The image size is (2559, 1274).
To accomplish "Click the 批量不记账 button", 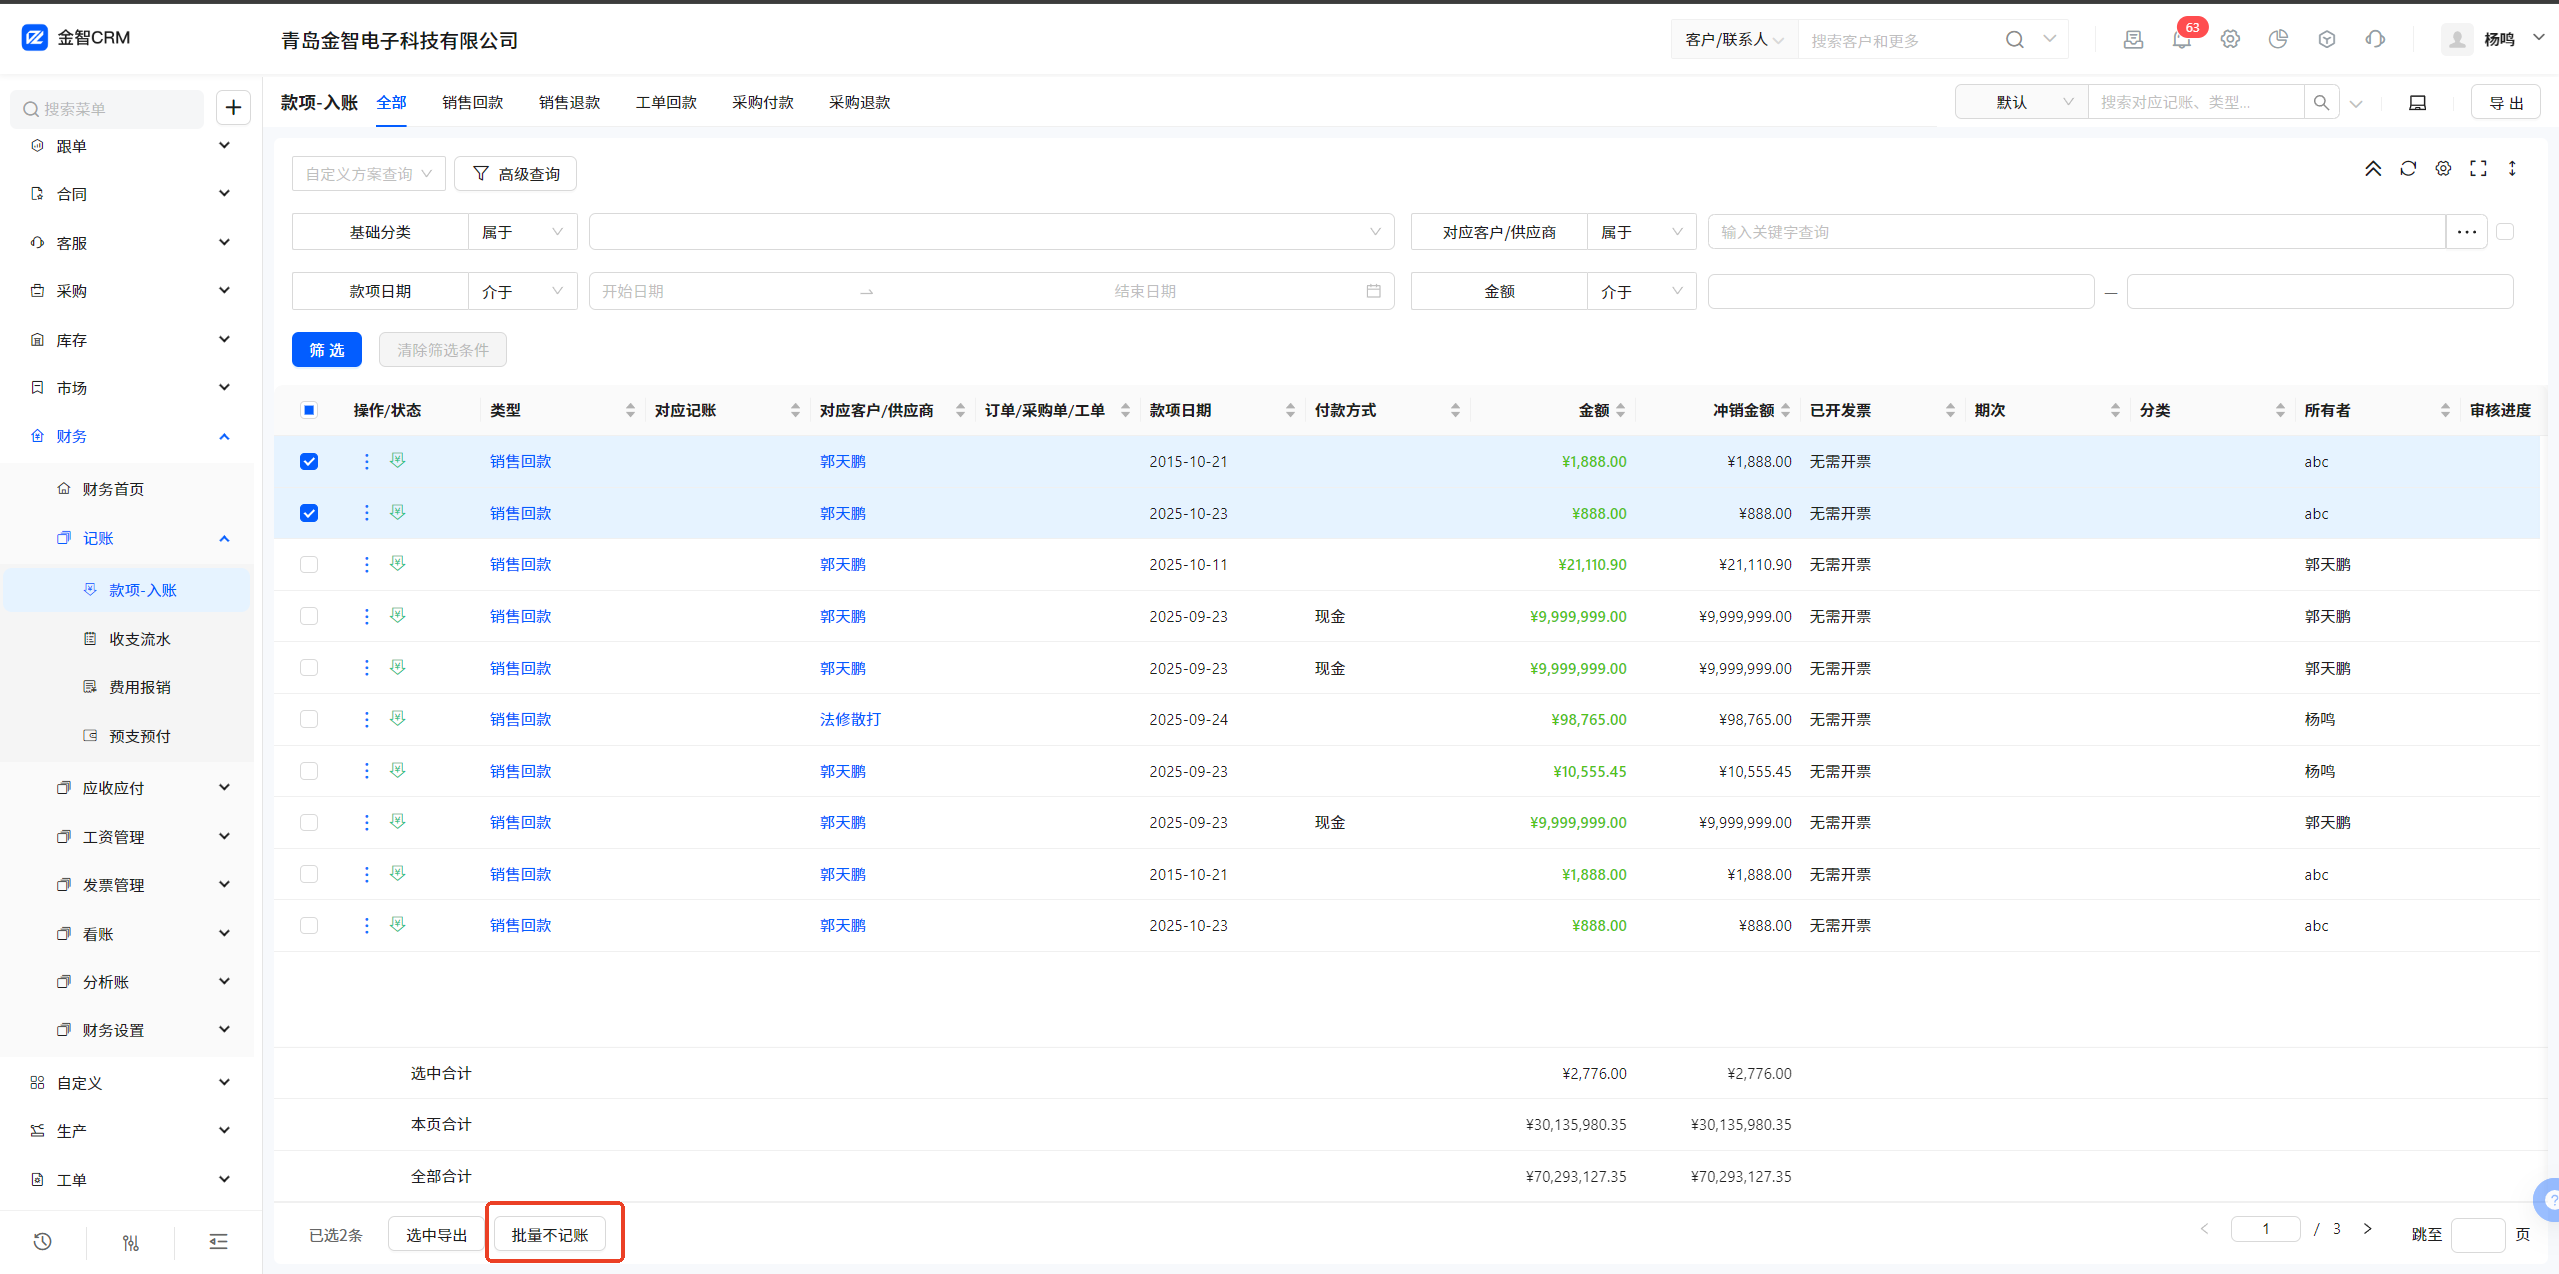I will point(550,1235).
